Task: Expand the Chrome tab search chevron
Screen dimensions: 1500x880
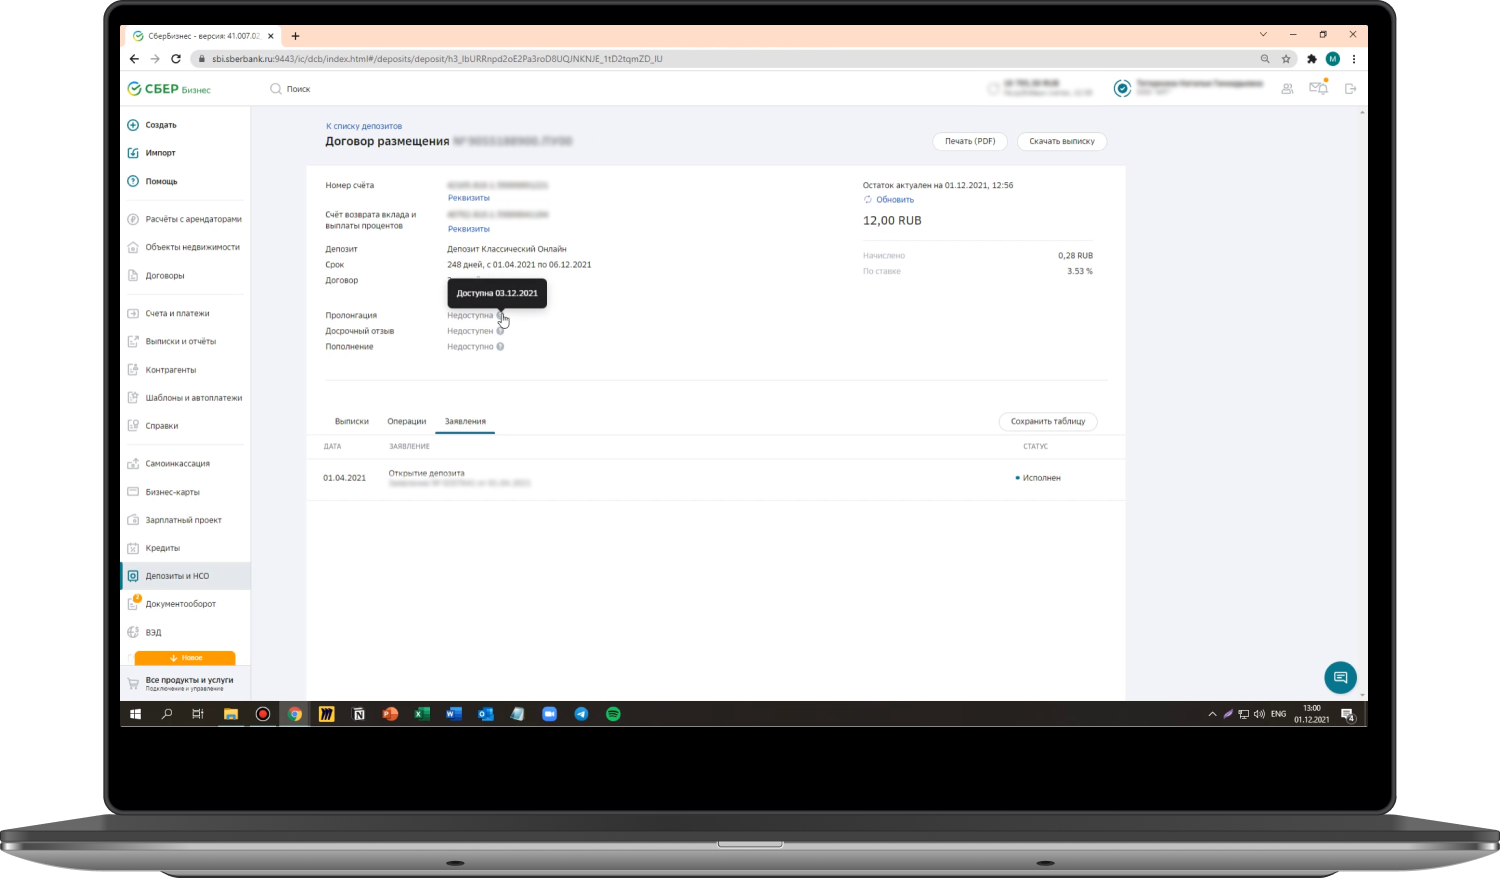Action: [x=1263, y=35]
